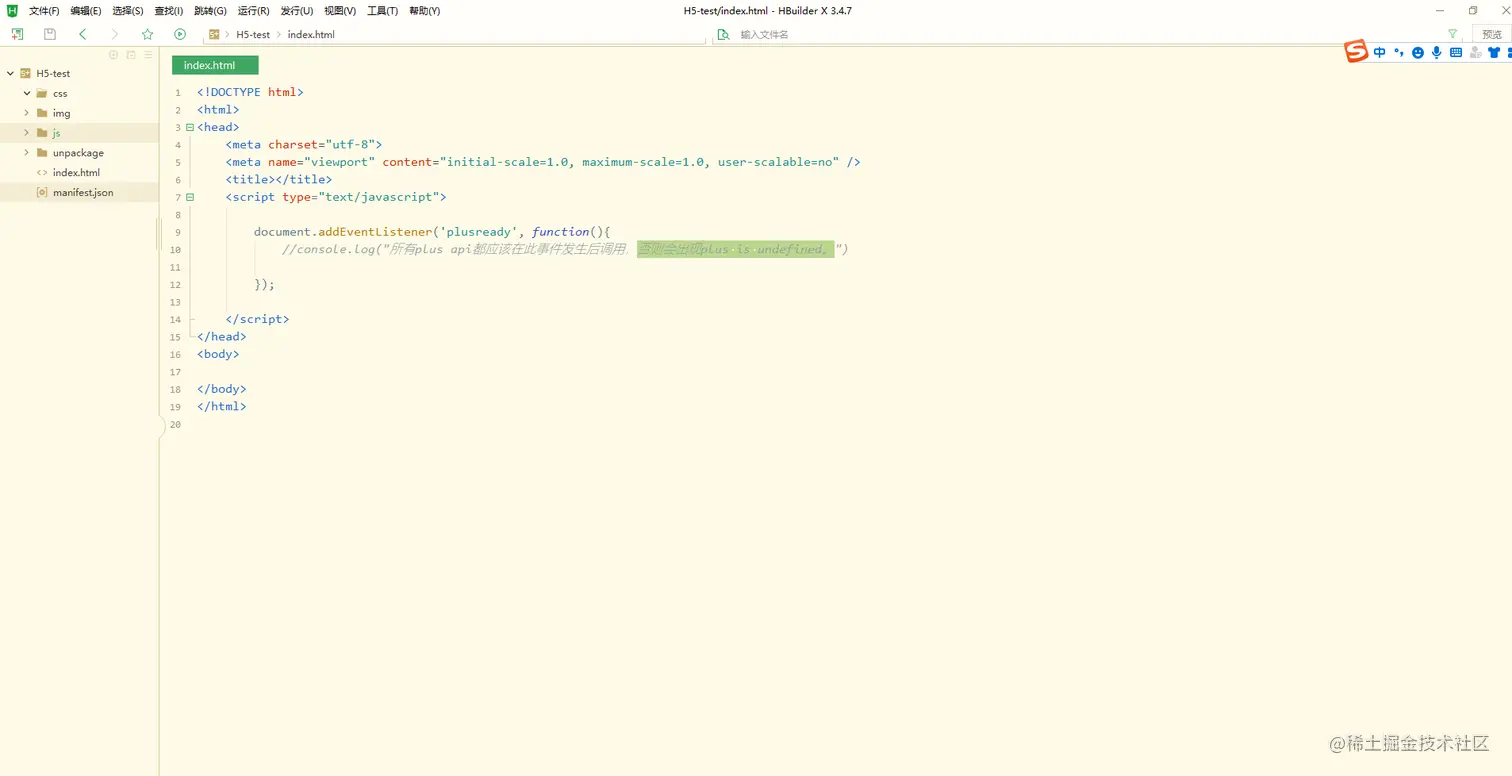Locate current file in project tree icon
The height and width of the screenshot is (776, 1512).
[113, 55]
